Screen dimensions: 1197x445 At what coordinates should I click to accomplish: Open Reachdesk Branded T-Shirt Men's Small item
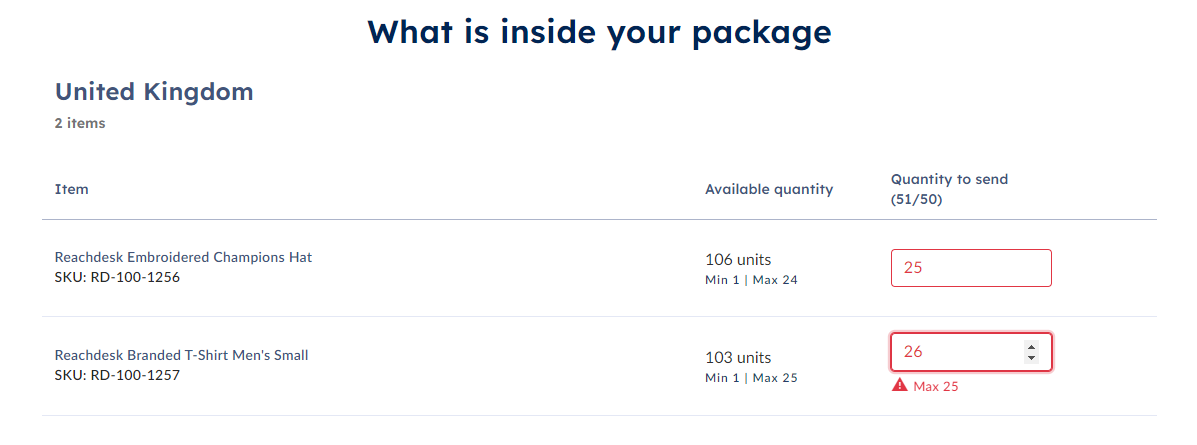pos(182,355)
